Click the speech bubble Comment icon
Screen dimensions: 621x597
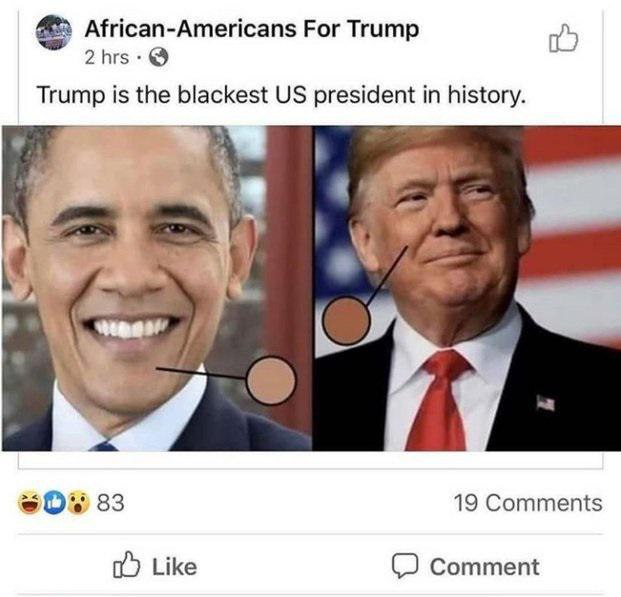405,565
